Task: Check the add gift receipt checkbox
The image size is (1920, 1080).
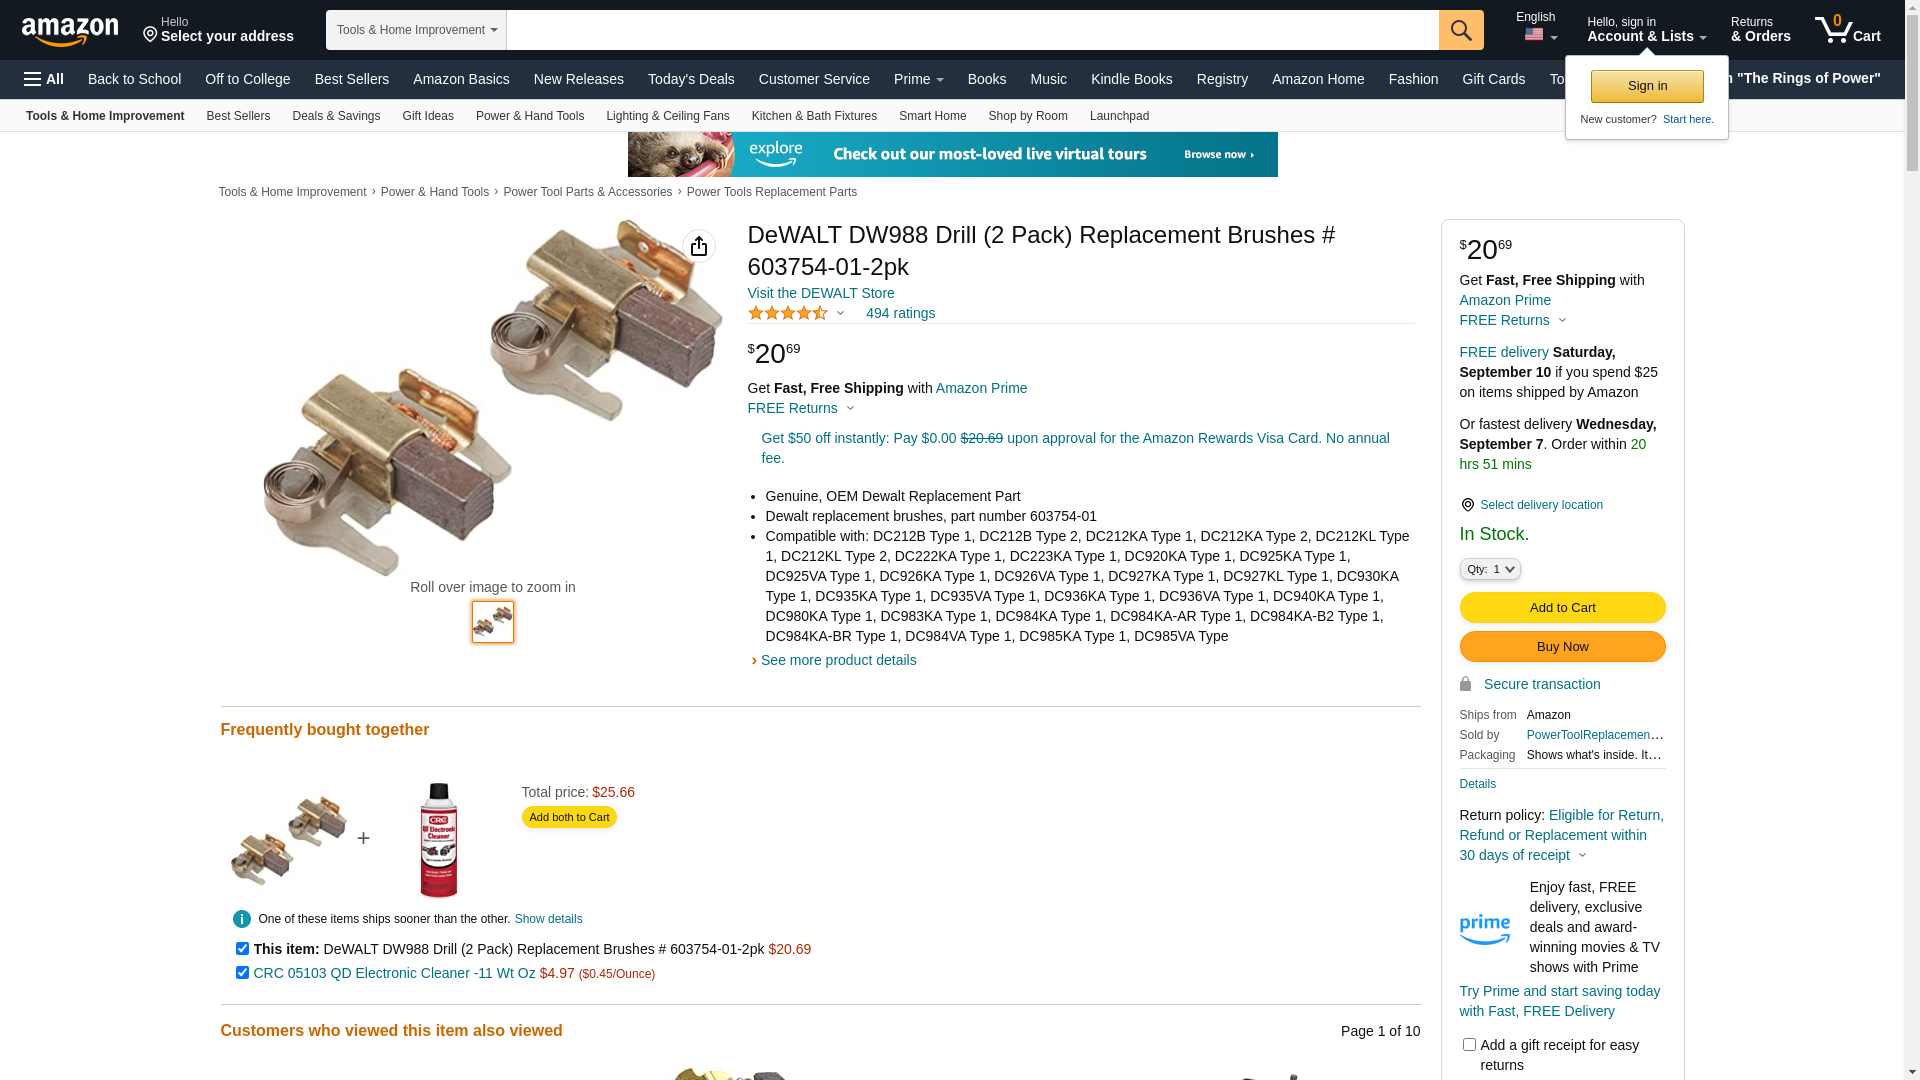Action: tap(1469, 1044)
